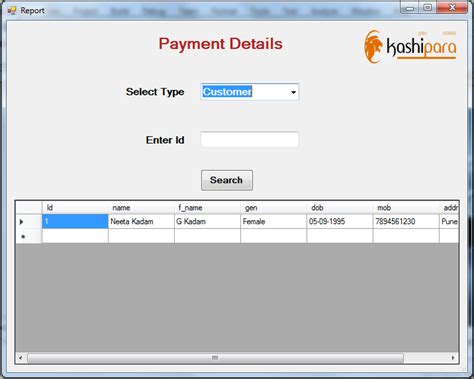The height and width of the screenshot is (379, 474).
Task: Select the cell 'G Kadam'
Action: point(207,222)
